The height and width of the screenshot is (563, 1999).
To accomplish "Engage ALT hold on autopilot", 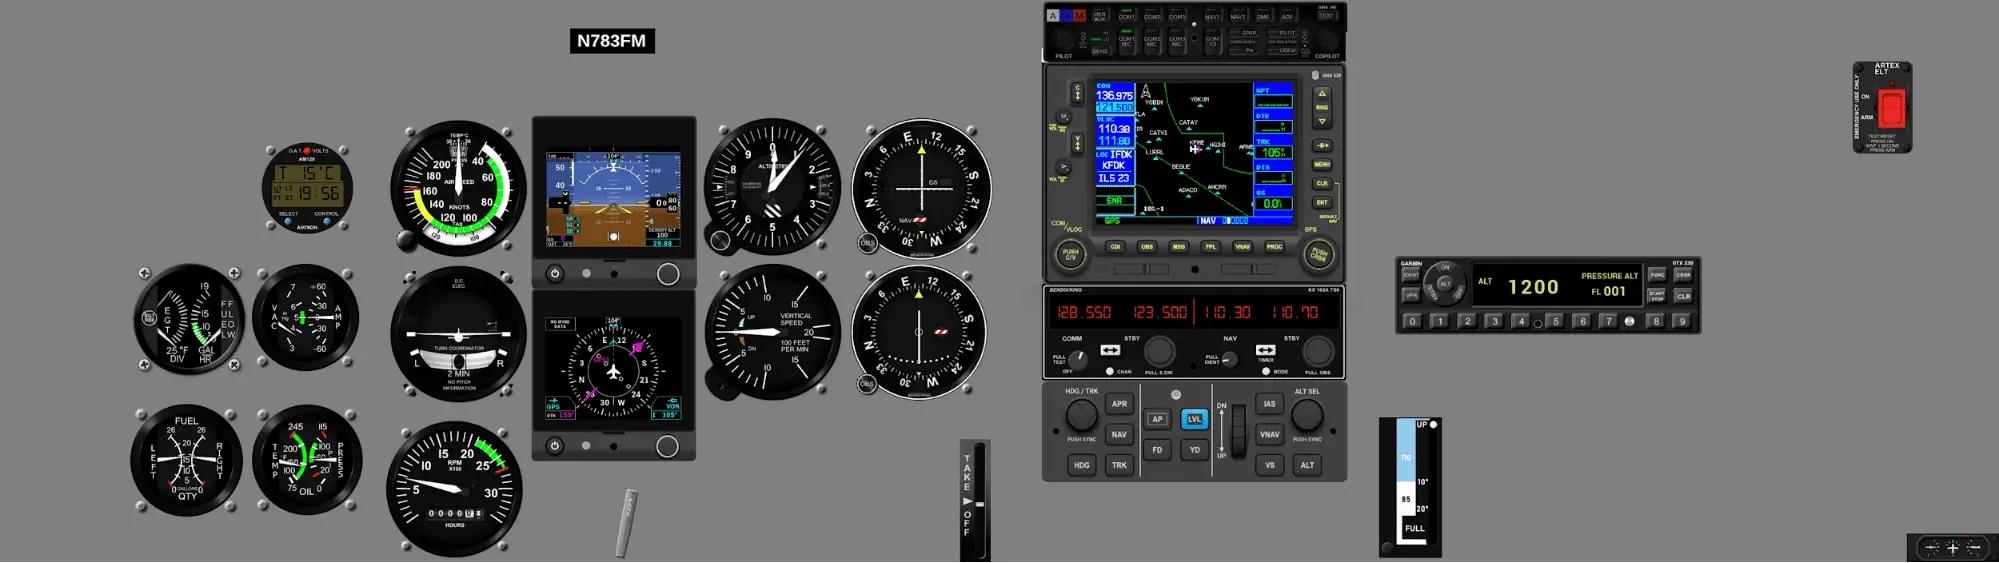I will [x=1307, y=465].
